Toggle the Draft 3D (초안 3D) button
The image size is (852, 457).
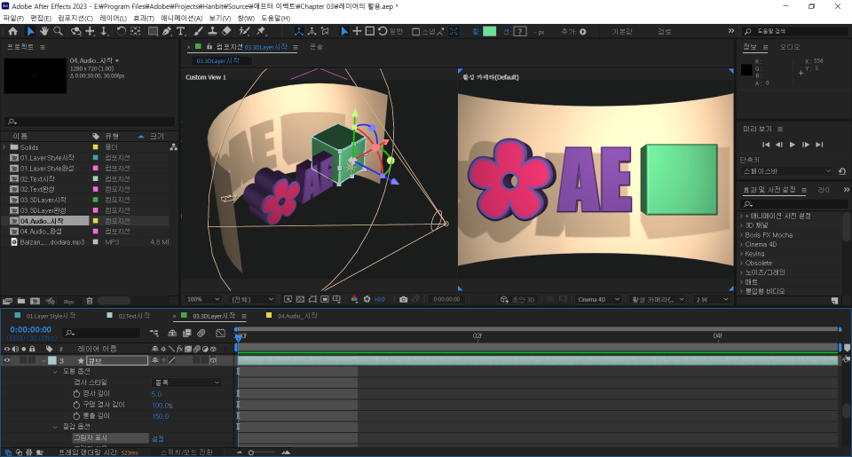tap(517, 299)
